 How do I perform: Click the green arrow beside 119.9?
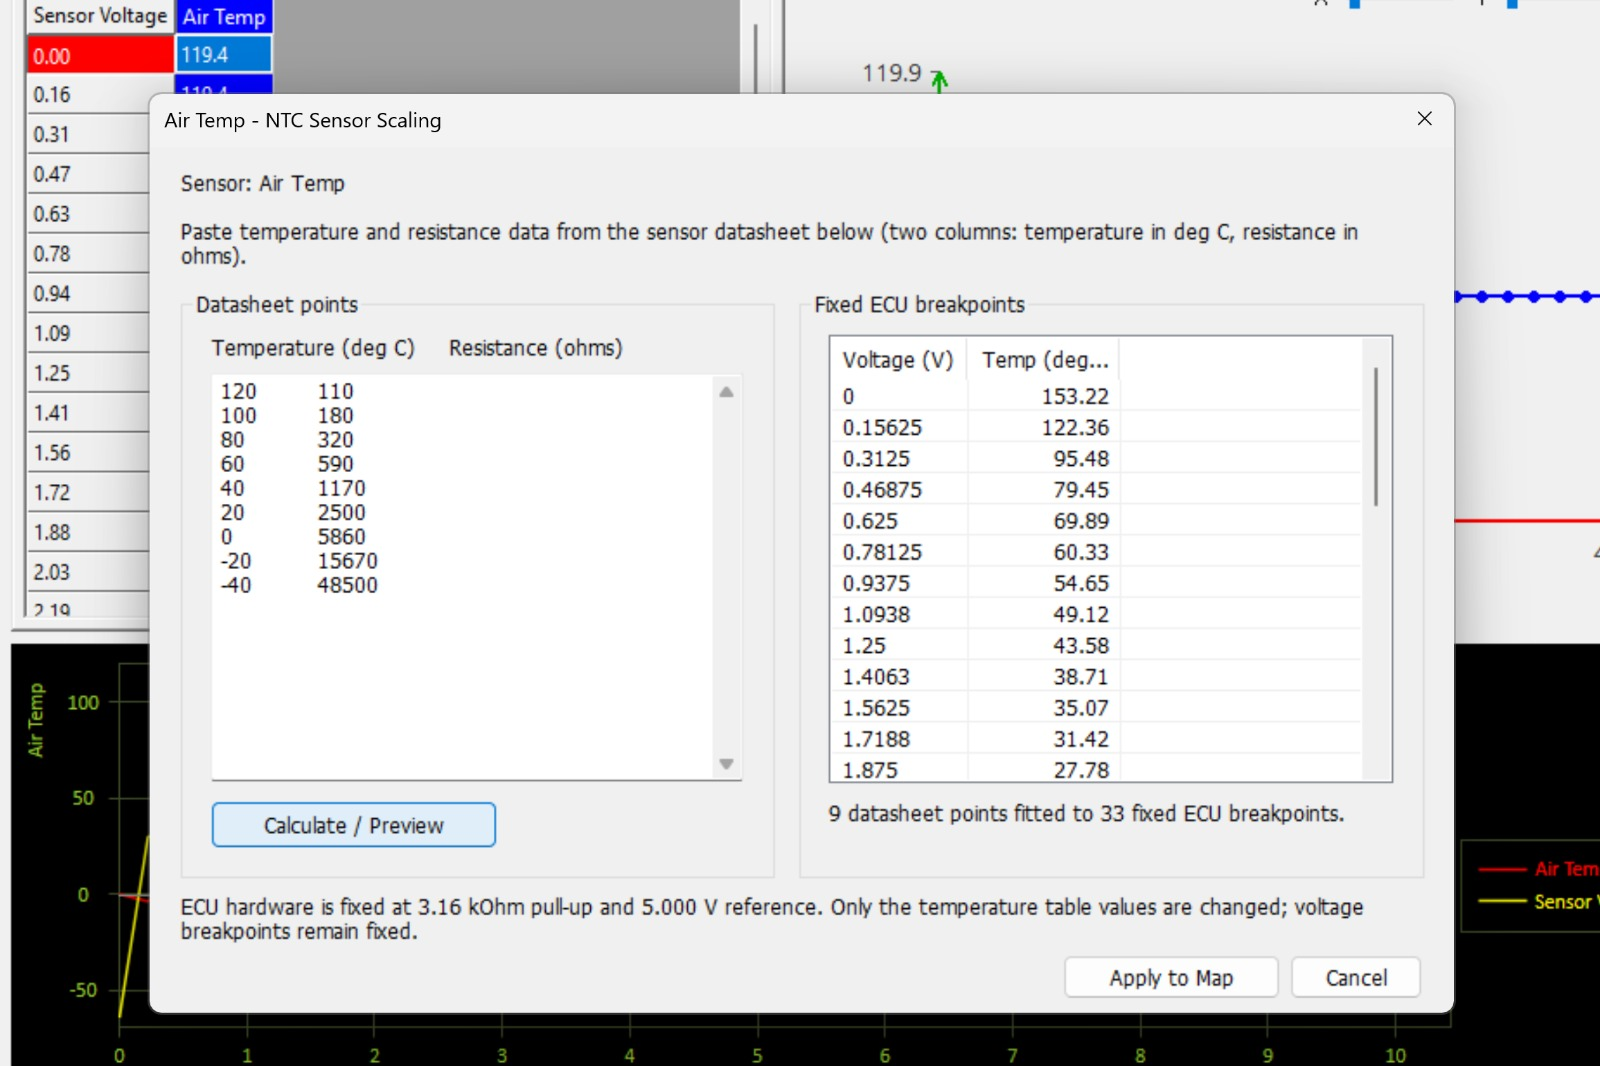[x=939, y=81]
